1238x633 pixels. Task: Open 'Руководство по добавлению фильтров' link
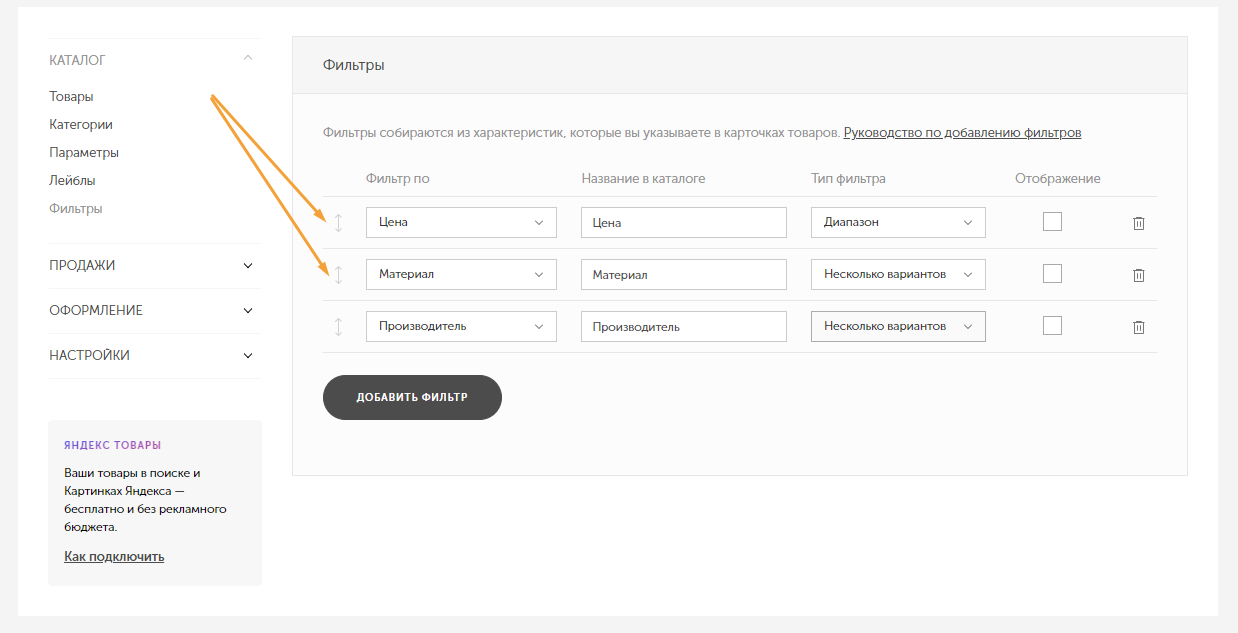tap(962, 132)
